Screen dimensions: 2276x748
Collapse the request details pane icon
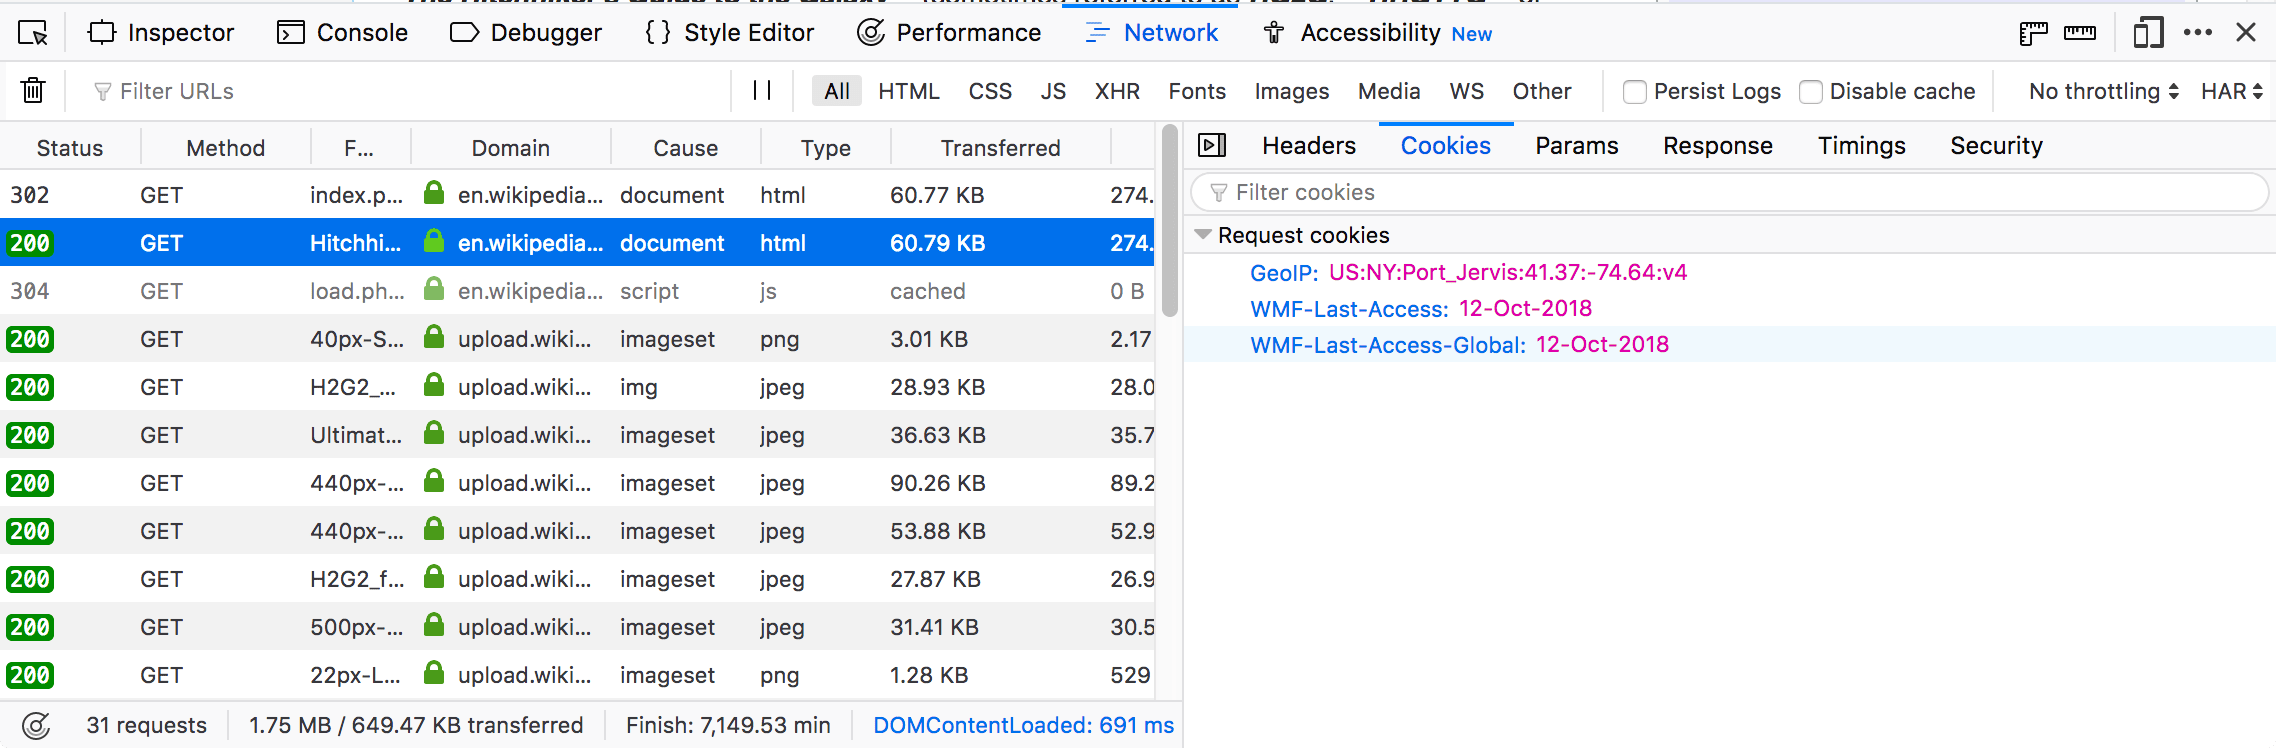1212,146
